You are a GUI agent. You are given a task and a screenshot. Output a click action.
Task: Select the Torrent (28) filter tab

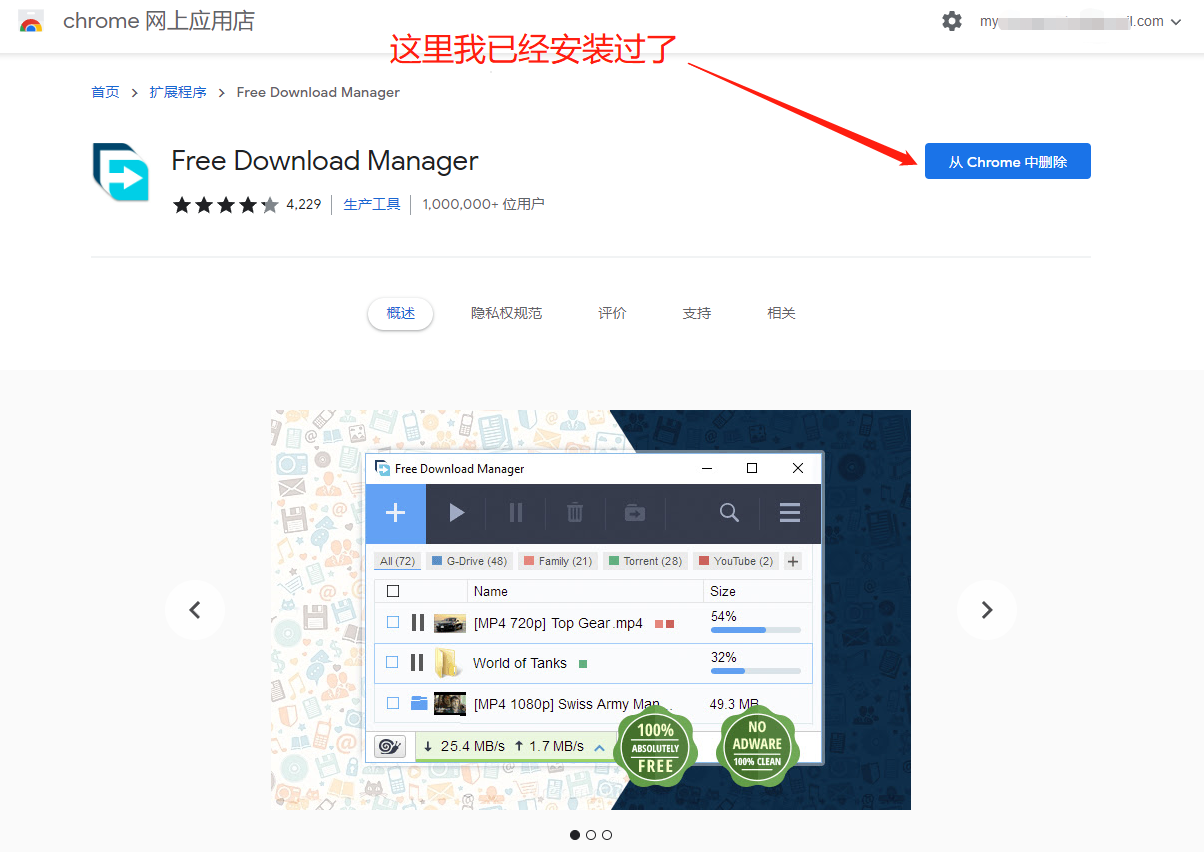tap(645, 560)
